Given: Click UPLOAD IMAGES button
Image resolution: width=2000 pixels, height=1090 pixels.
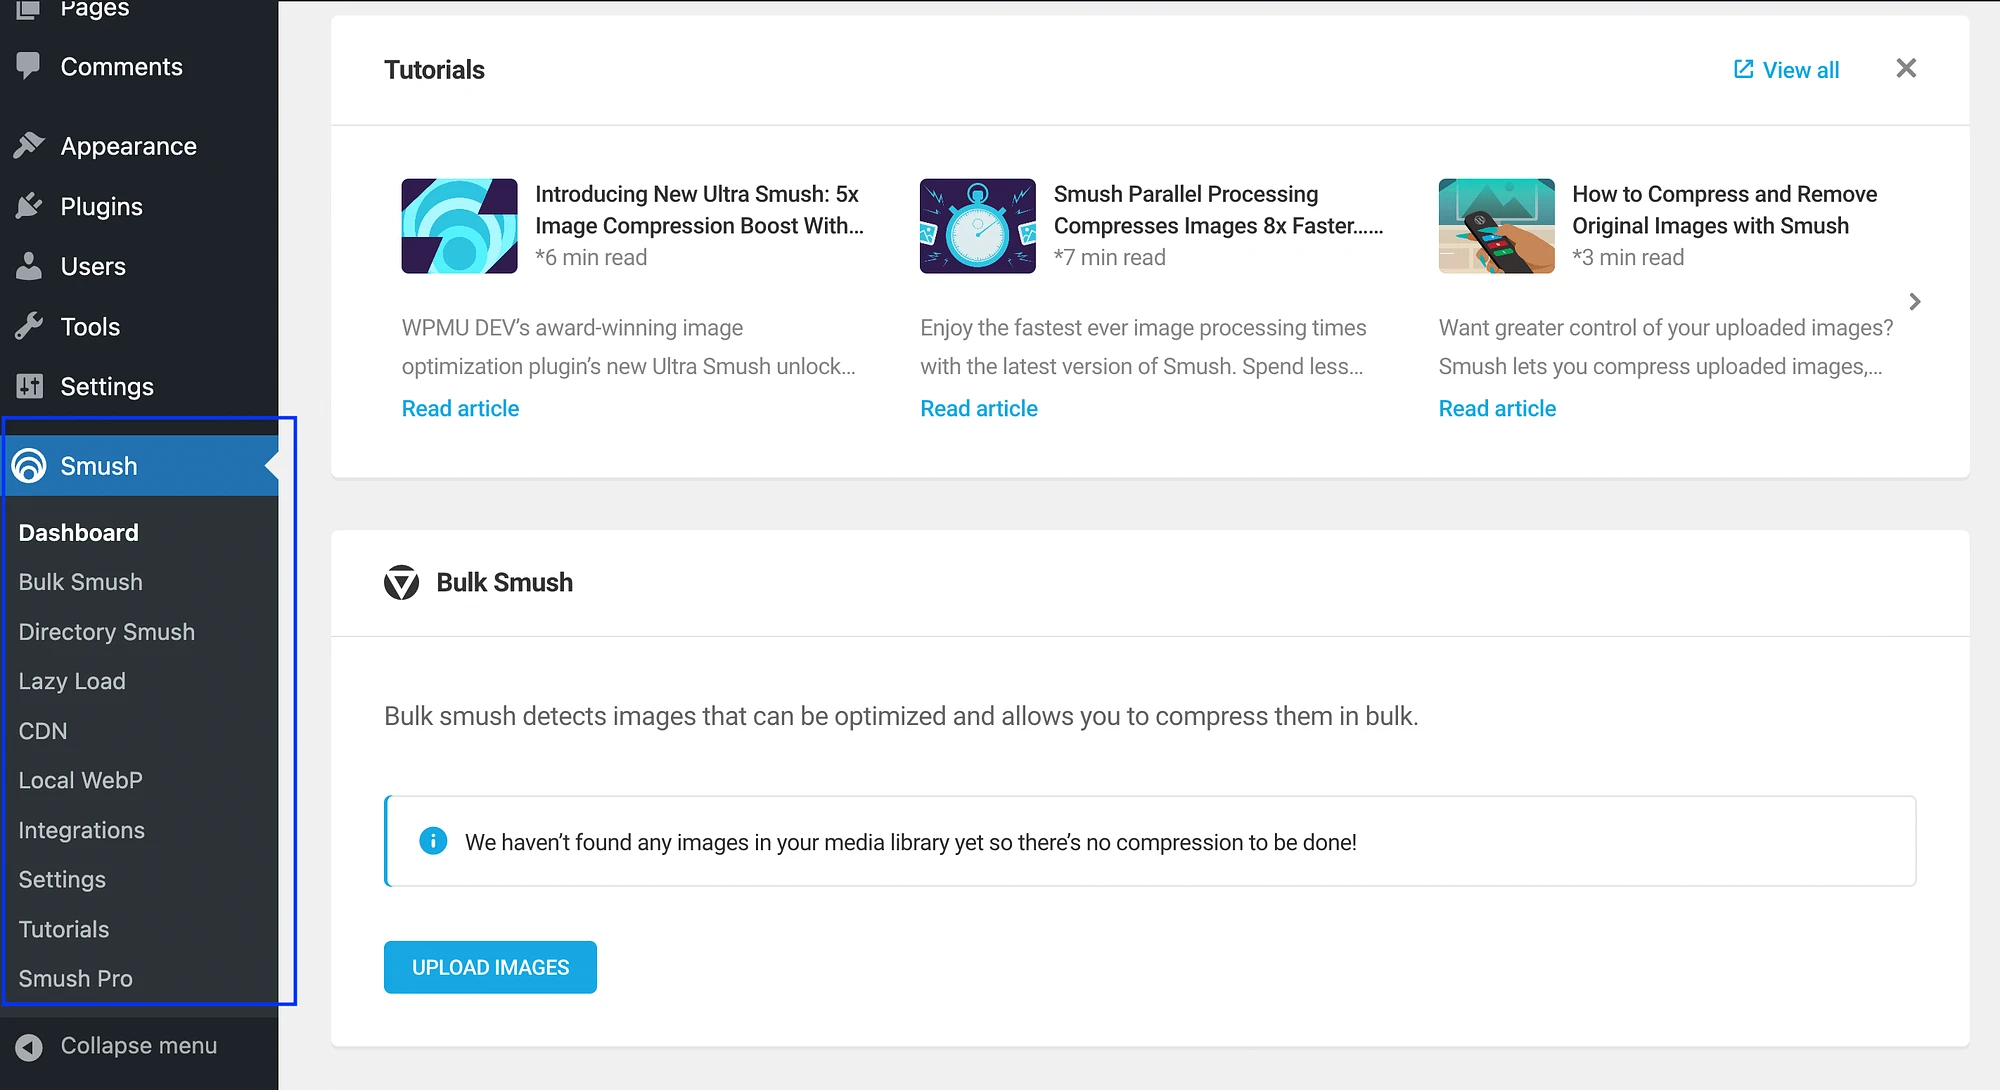Looking at the screenshot, I should point(490,967).
